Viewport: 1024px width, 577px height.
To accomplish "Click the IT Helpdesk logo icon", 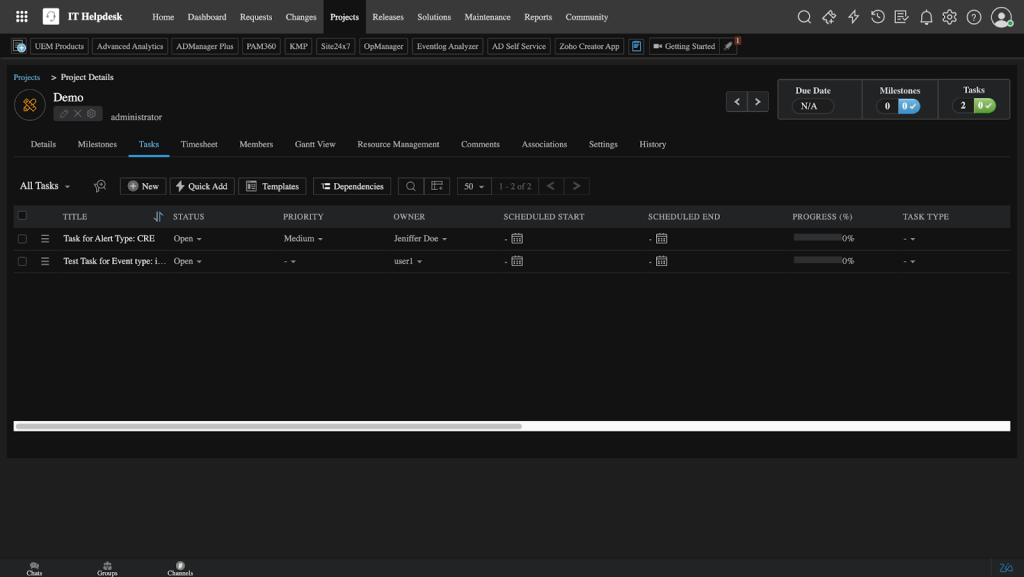I will click(x=51, y=17).
